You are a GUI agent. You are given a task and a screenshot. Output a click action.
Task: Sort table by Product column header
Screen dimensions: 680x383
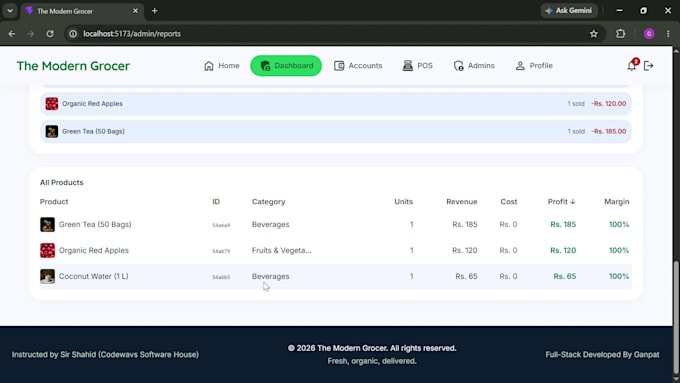pyautogui.click(x=54, y=202)
